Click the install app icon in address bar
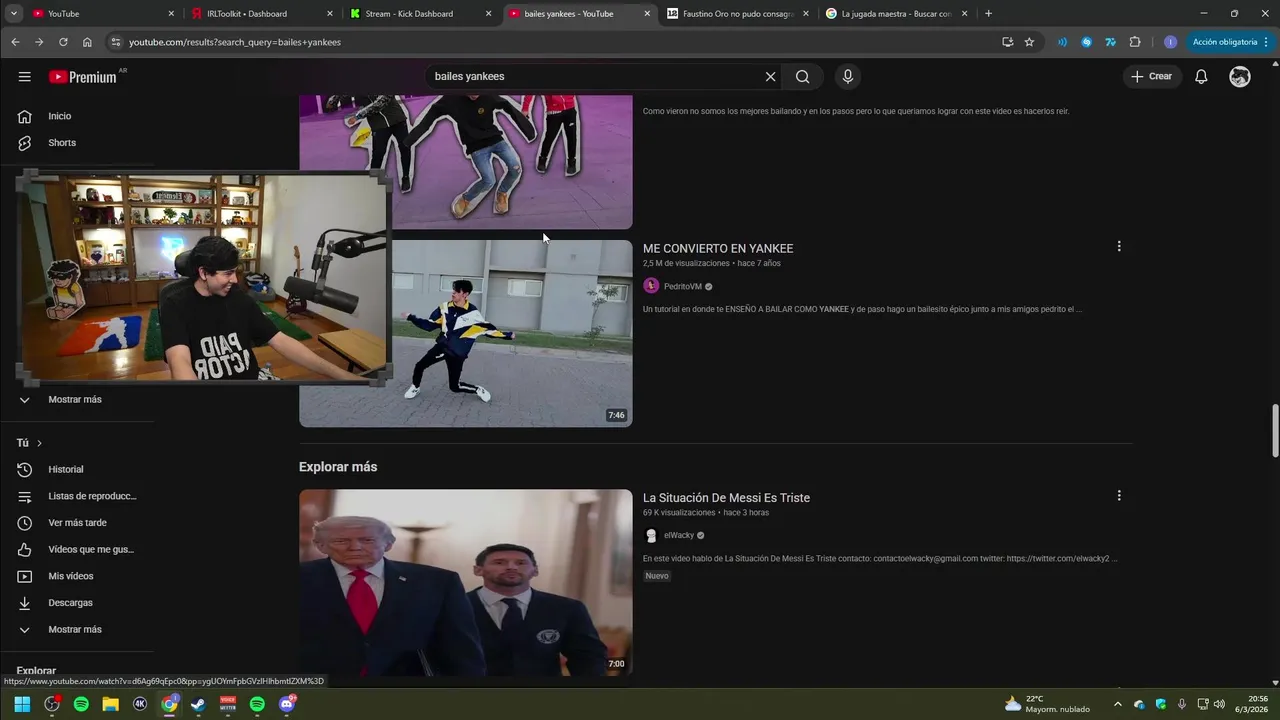The image size is (1280, 720). point(1007,42)
